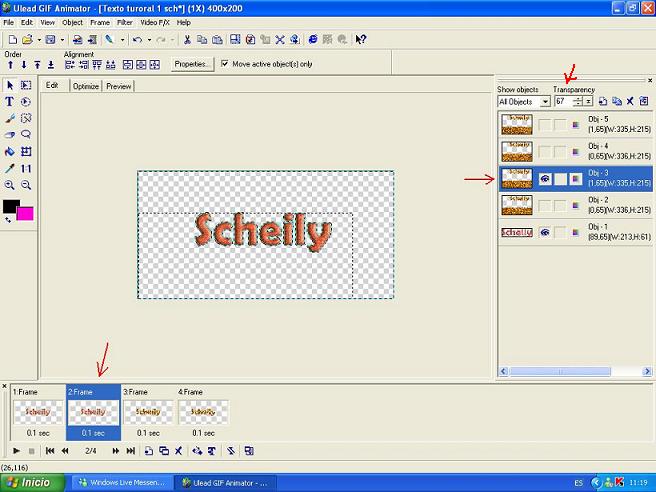
Task: Hide Obj - 3 with eye toggle
Action: [544, 179]
